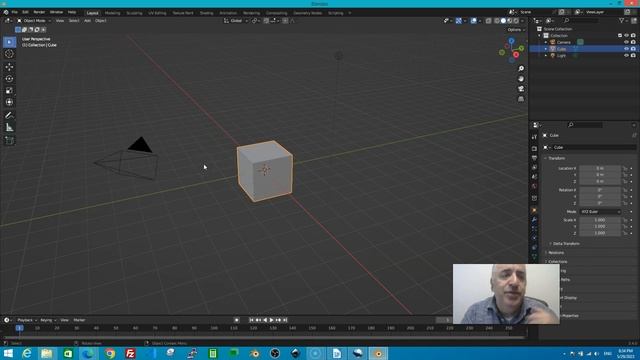Expand the Light item in outliner
This screenshot has width=640, height=360.
[x=546, y=56]
